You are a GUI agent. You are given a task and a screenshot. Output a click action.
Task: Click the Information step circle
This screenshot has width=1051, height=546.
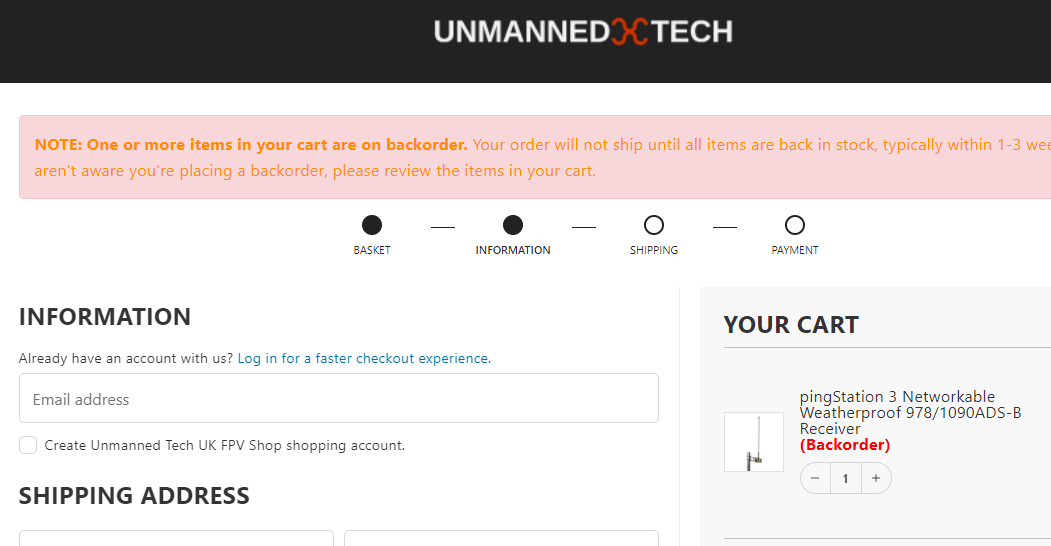513,225
